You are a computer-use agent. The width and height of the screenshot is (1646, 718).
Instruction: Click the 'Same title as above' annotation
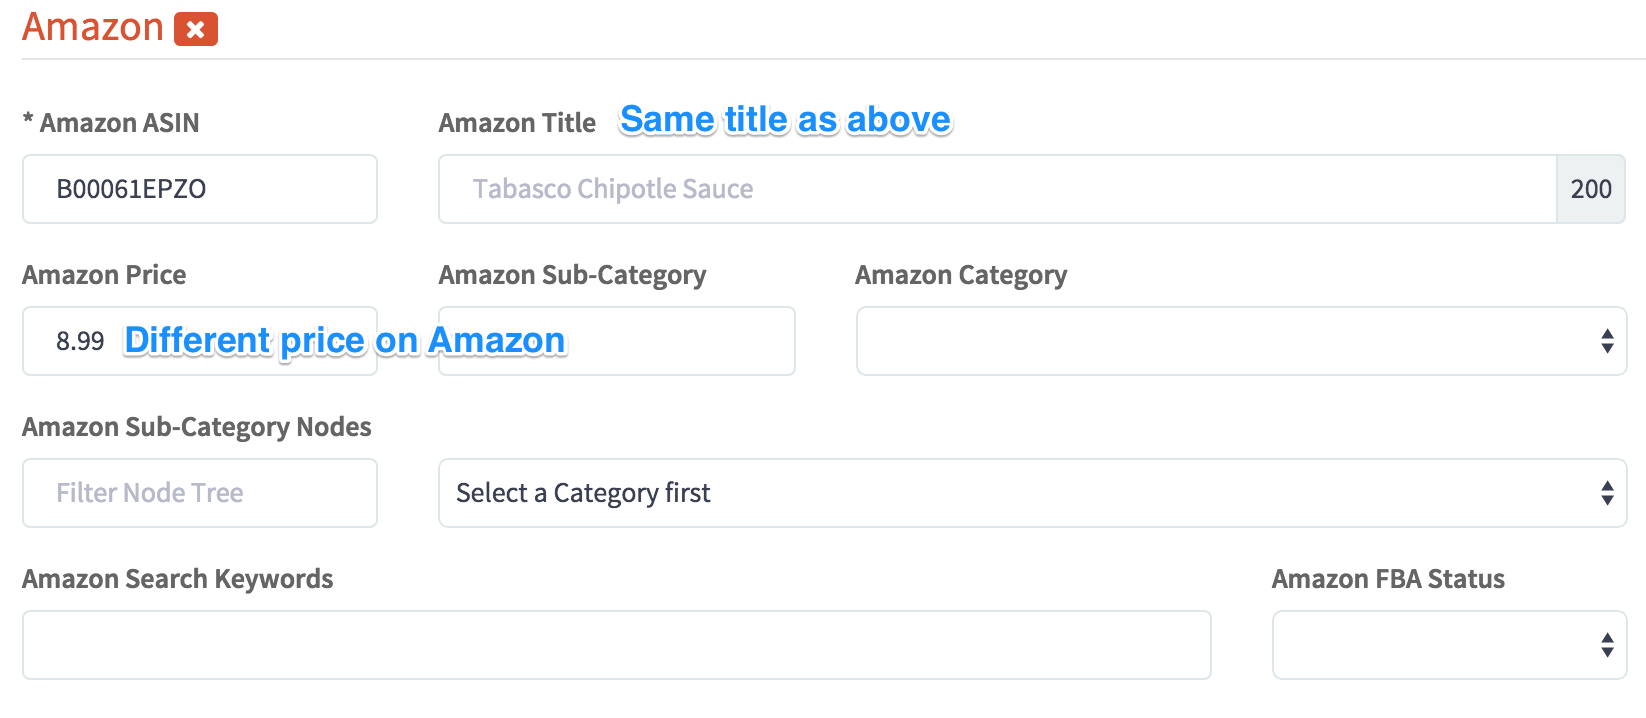coord(786,120)
